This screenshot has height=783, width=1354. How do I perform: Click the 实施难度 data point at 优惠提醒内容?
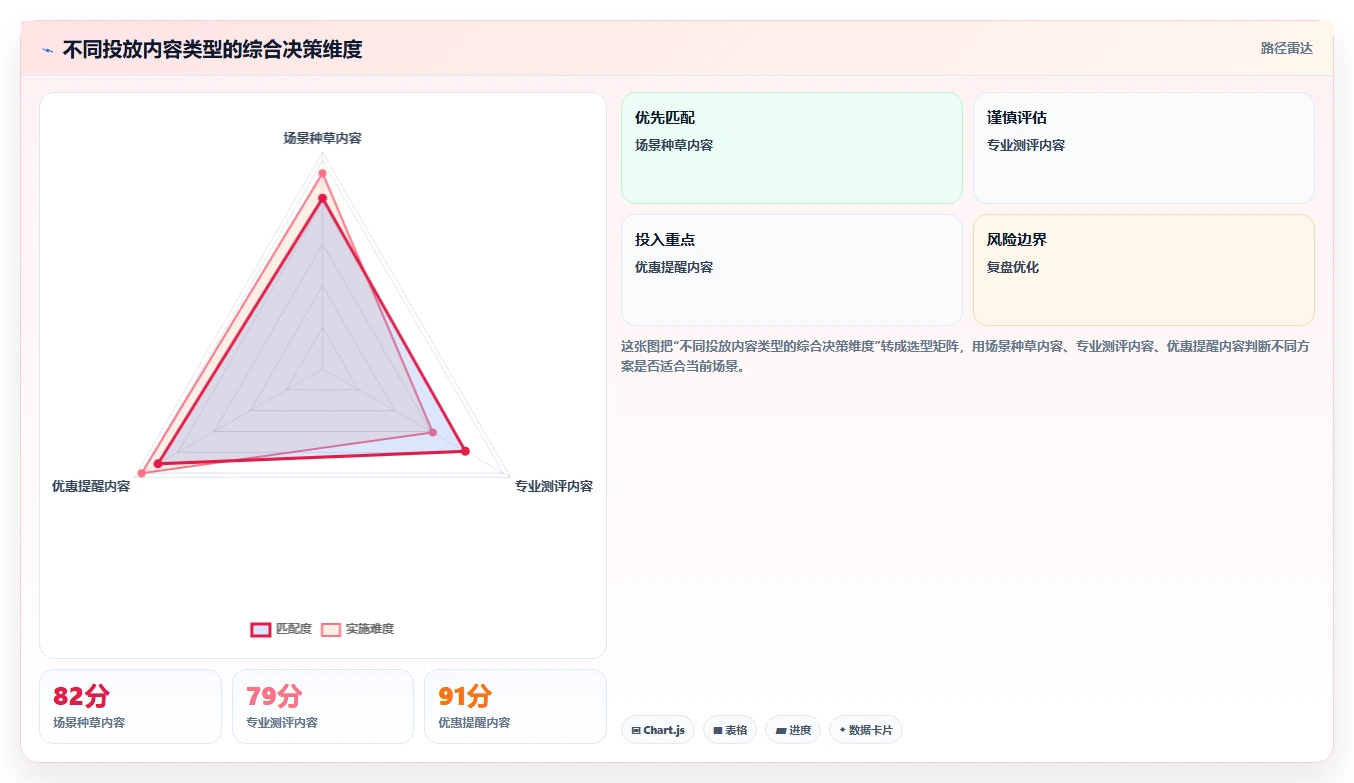click(141, 473)
